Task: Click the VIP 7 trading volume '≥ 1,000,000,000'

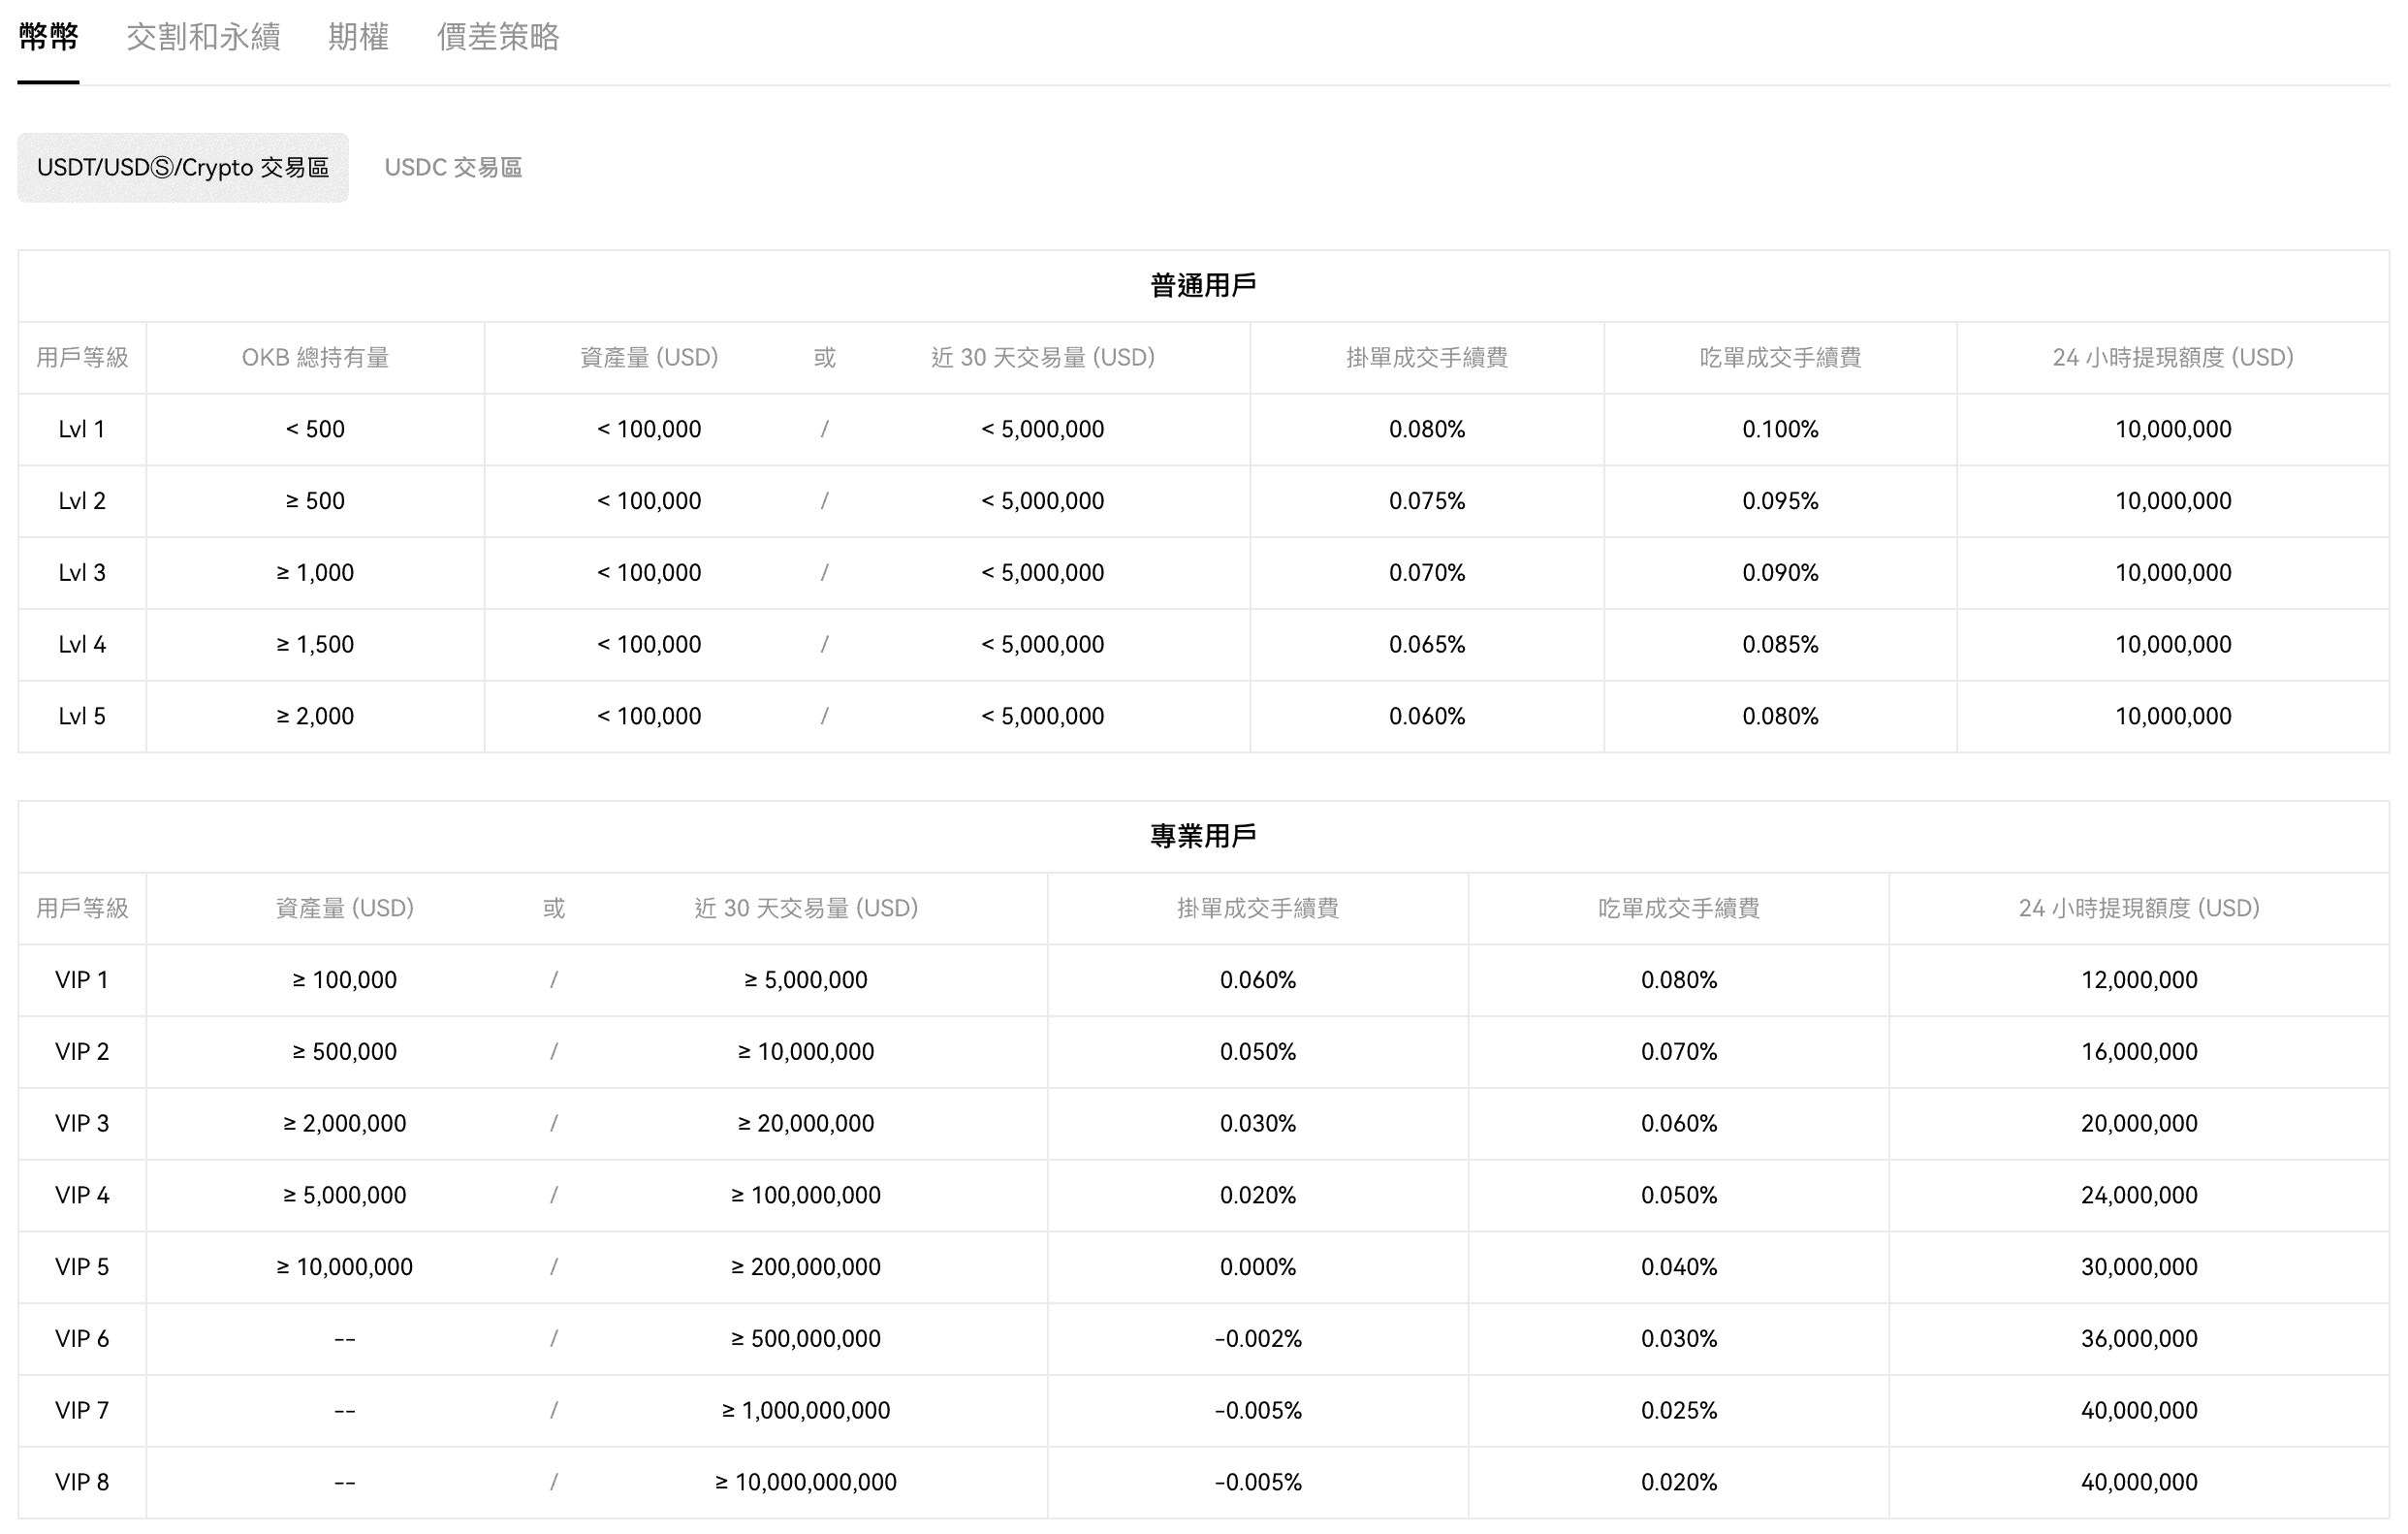Action: click(x=806, y=1411)
